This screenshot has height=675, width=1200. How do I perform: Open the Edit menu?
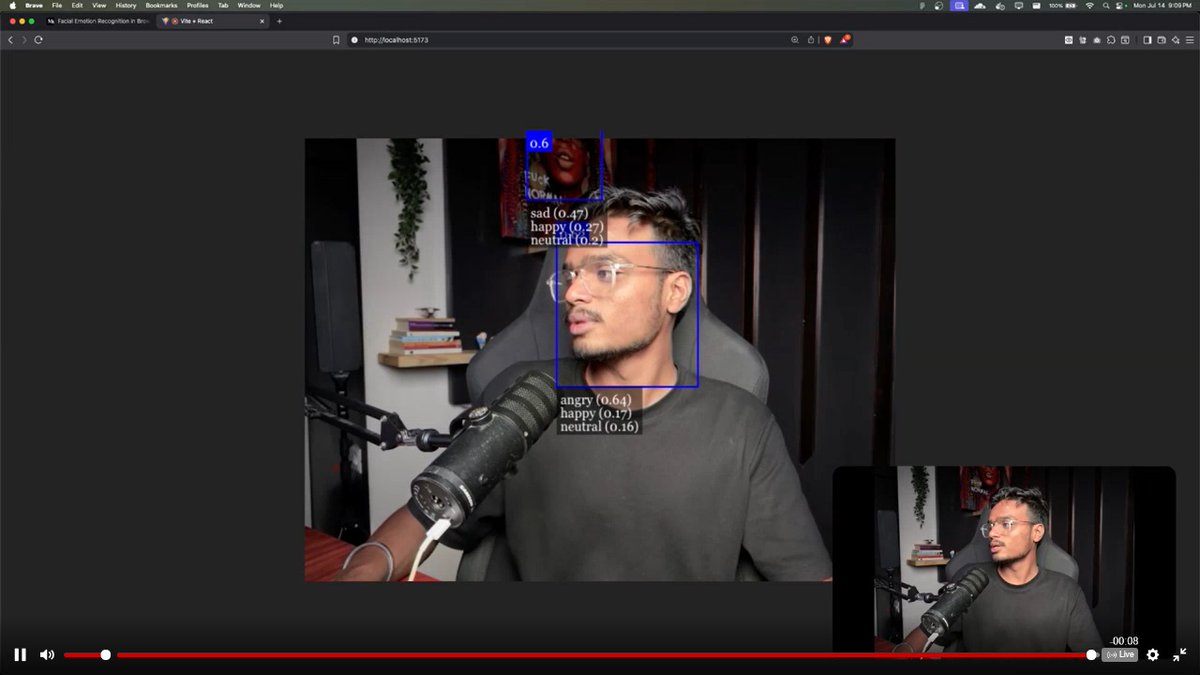tap(77, 5)
